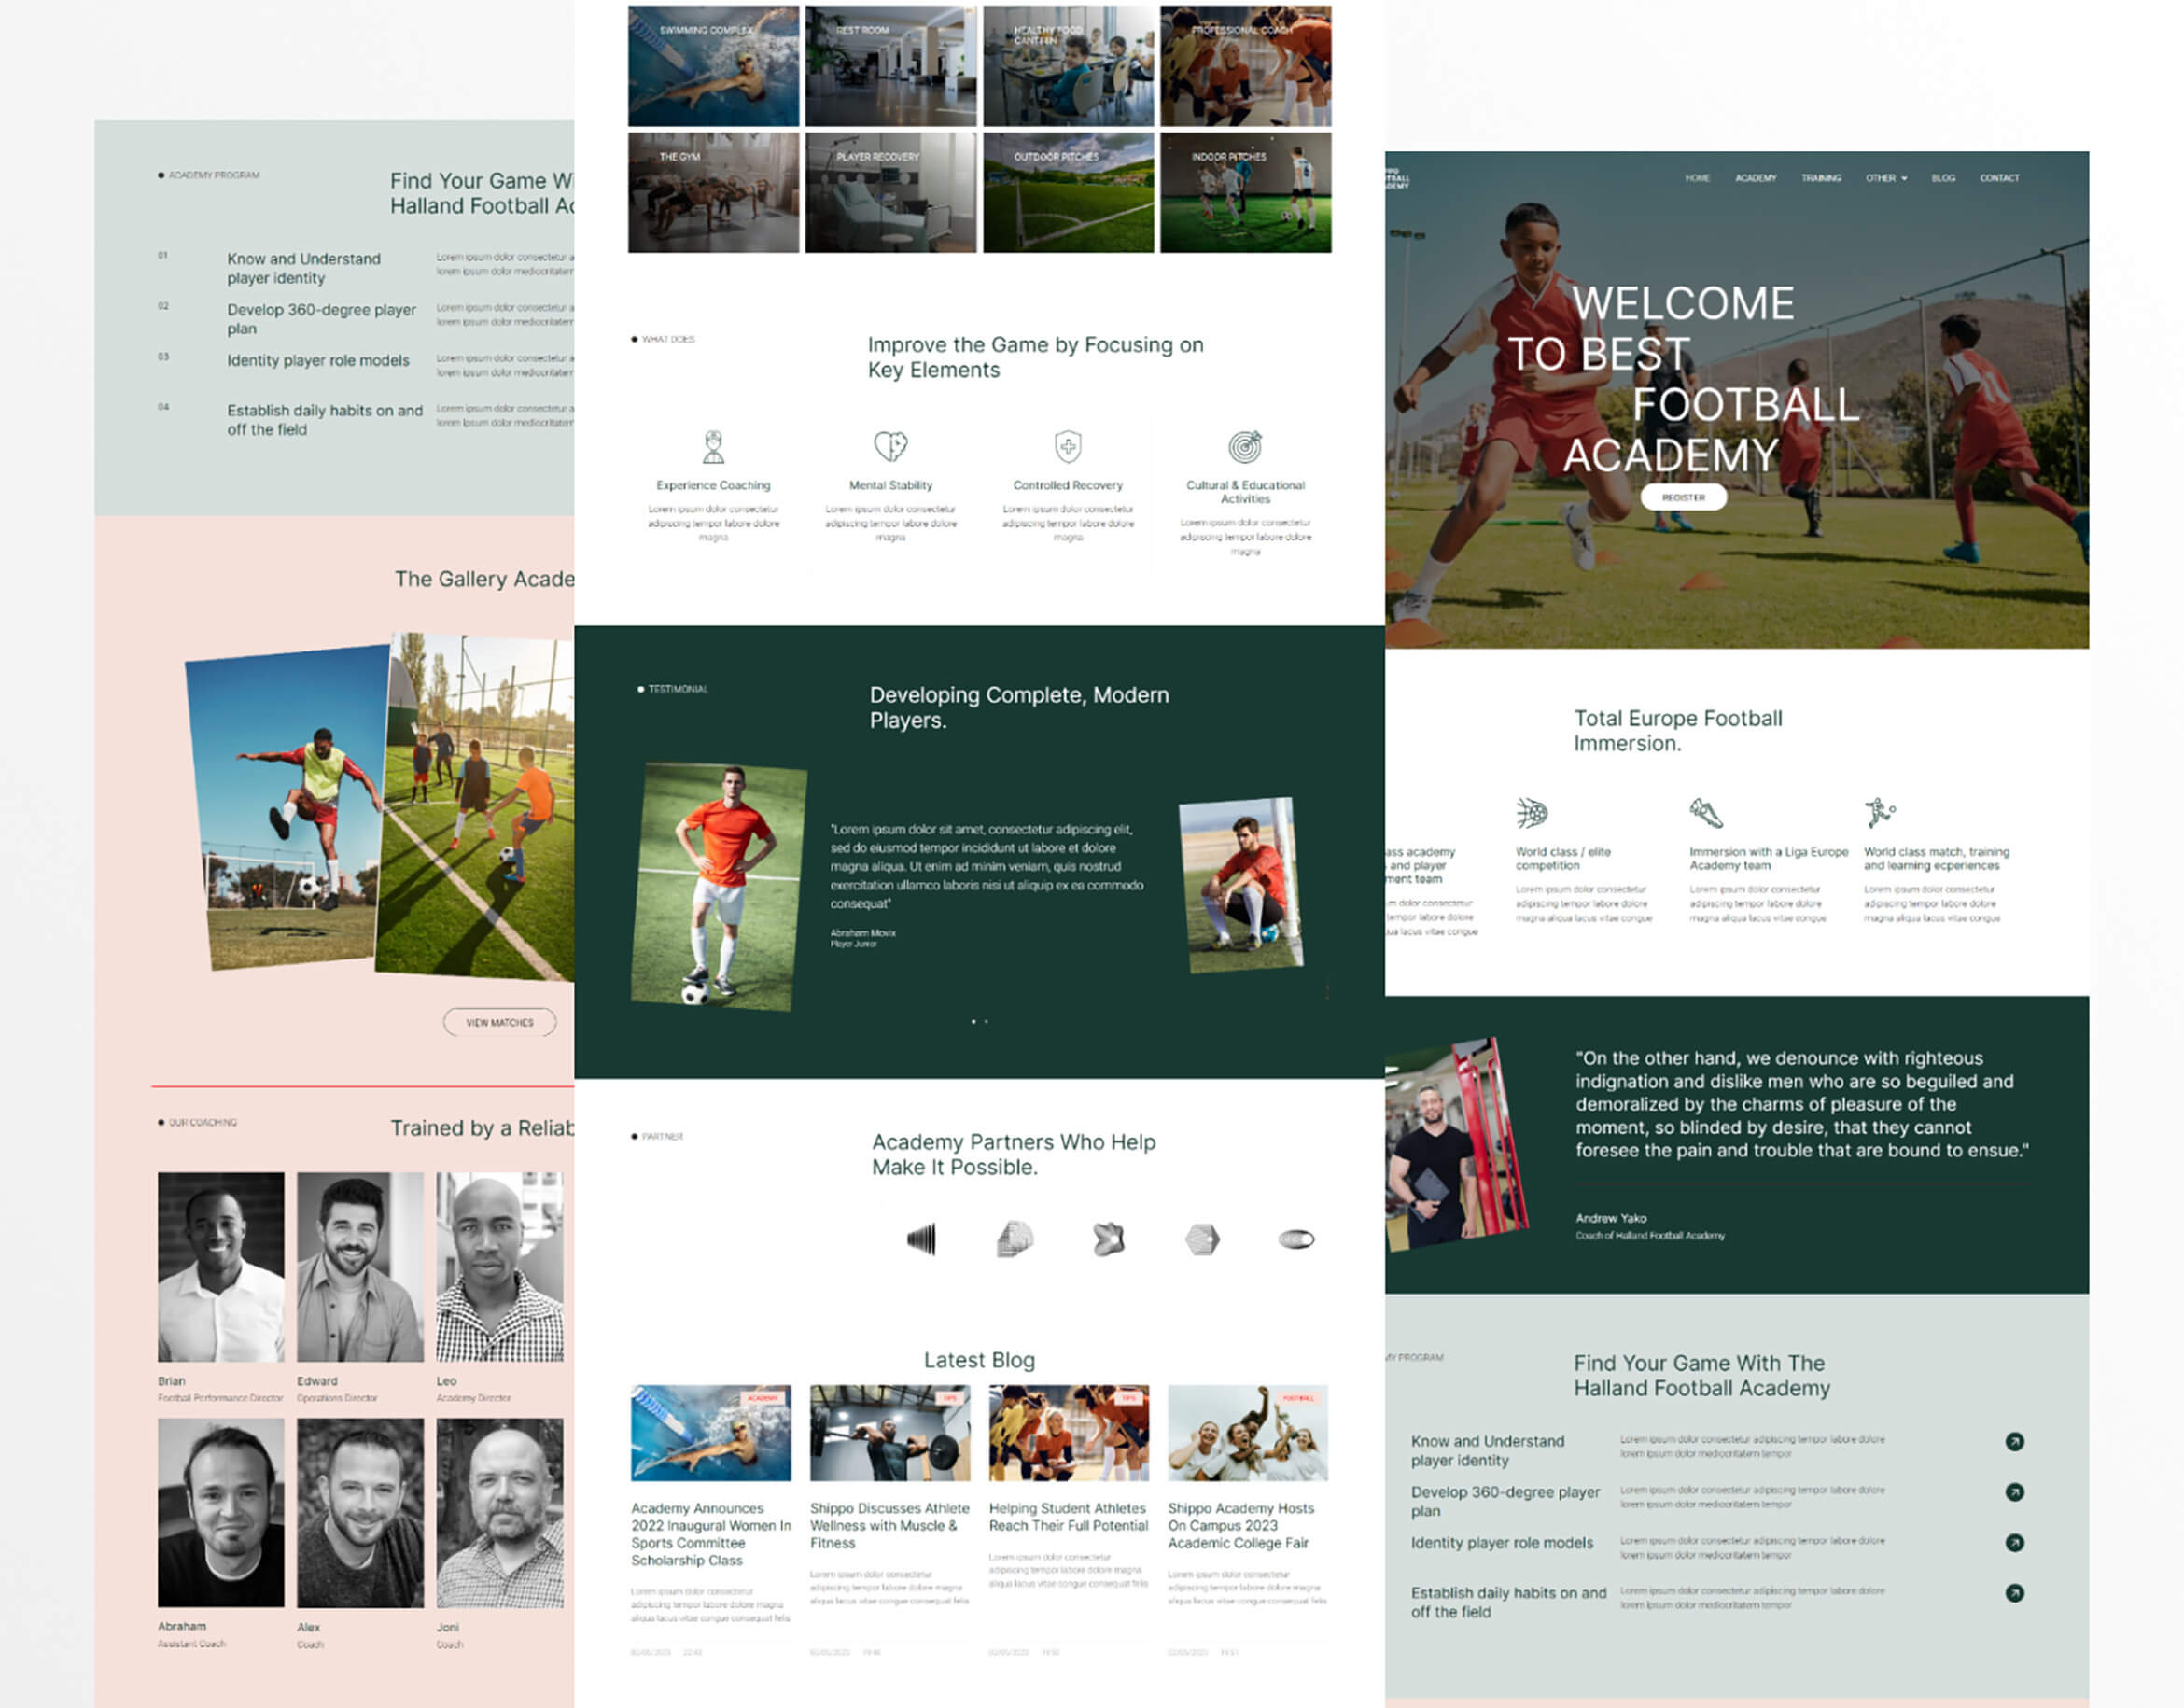
Task: Click the Mental Stability heart icon
Action: pos(890,445)
